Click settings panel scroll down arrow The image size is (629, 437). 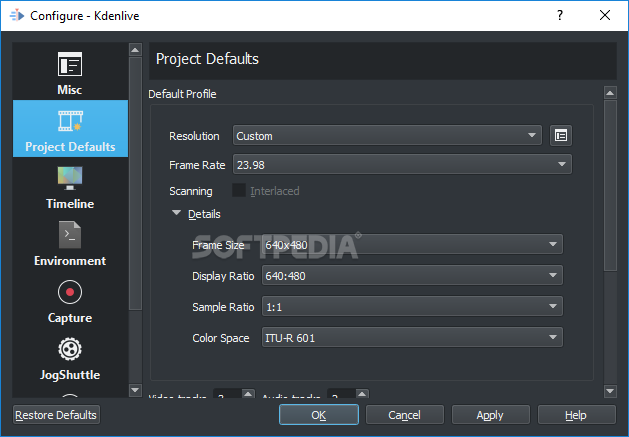[x=610, y=390]
